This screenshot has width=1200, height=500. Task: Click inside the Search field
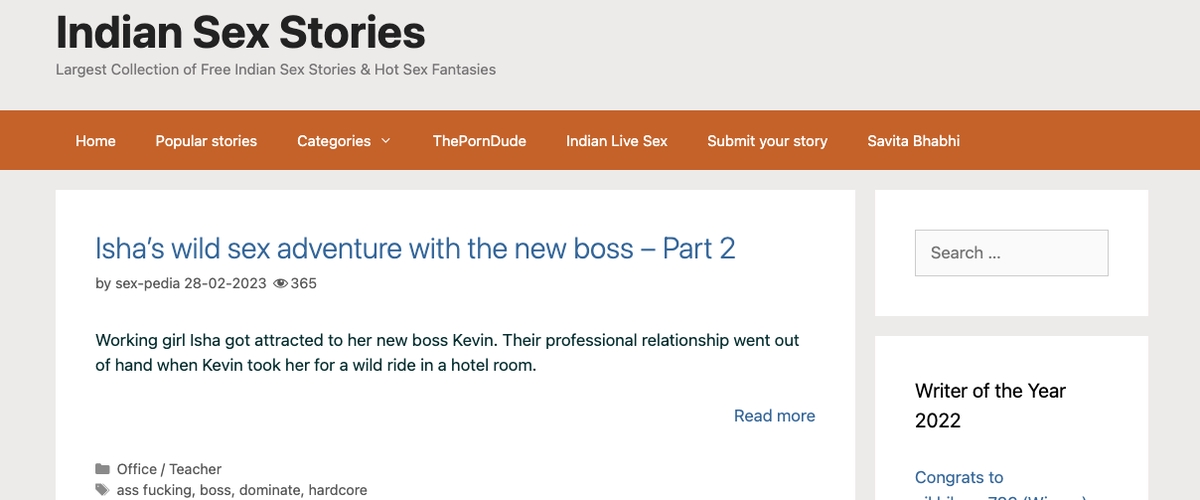(x=1011, y=253)
